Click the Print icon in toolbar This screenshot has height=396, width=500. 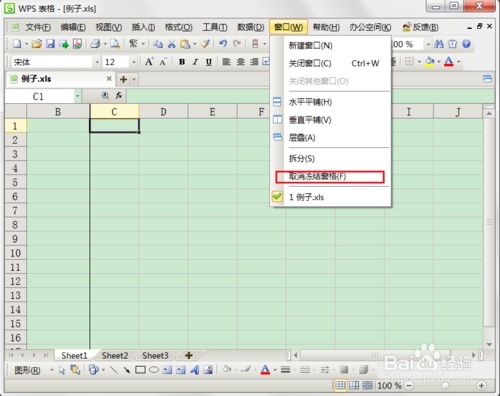95,44
